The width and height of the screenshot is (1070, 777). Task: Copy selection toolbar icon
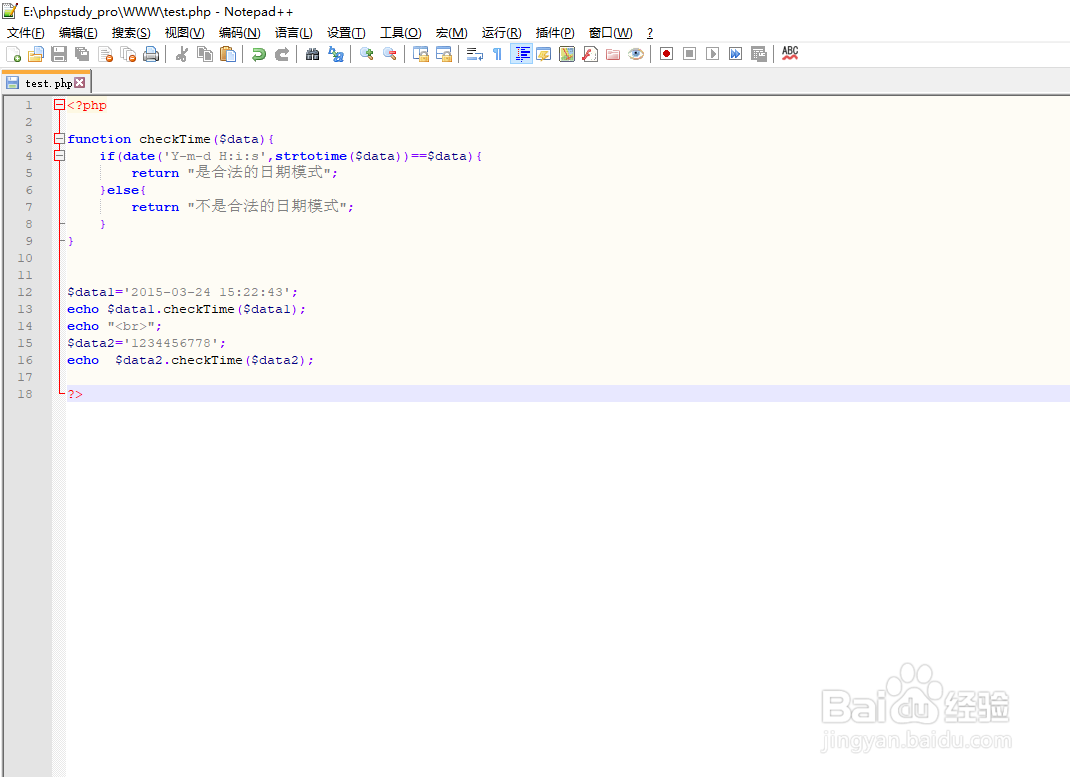(x=205, y=55)
